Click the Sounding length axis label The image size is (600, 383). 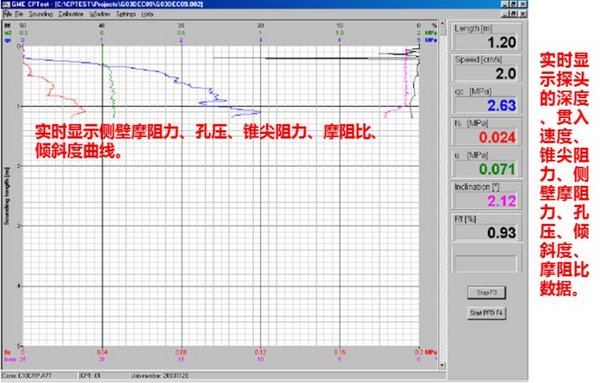[7, 196]
